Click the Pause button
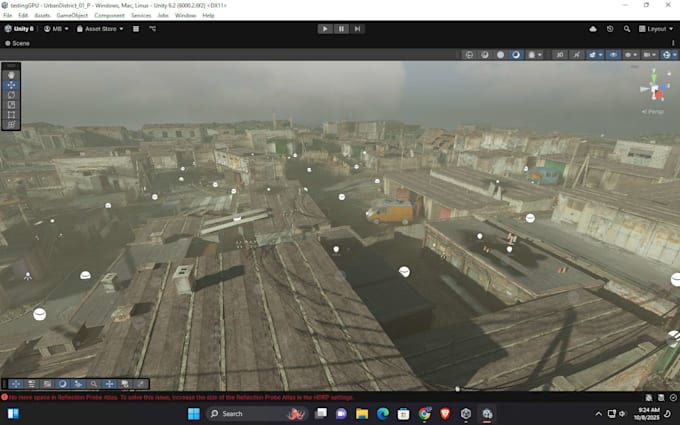The image size is (680, 425). point(341,29)
